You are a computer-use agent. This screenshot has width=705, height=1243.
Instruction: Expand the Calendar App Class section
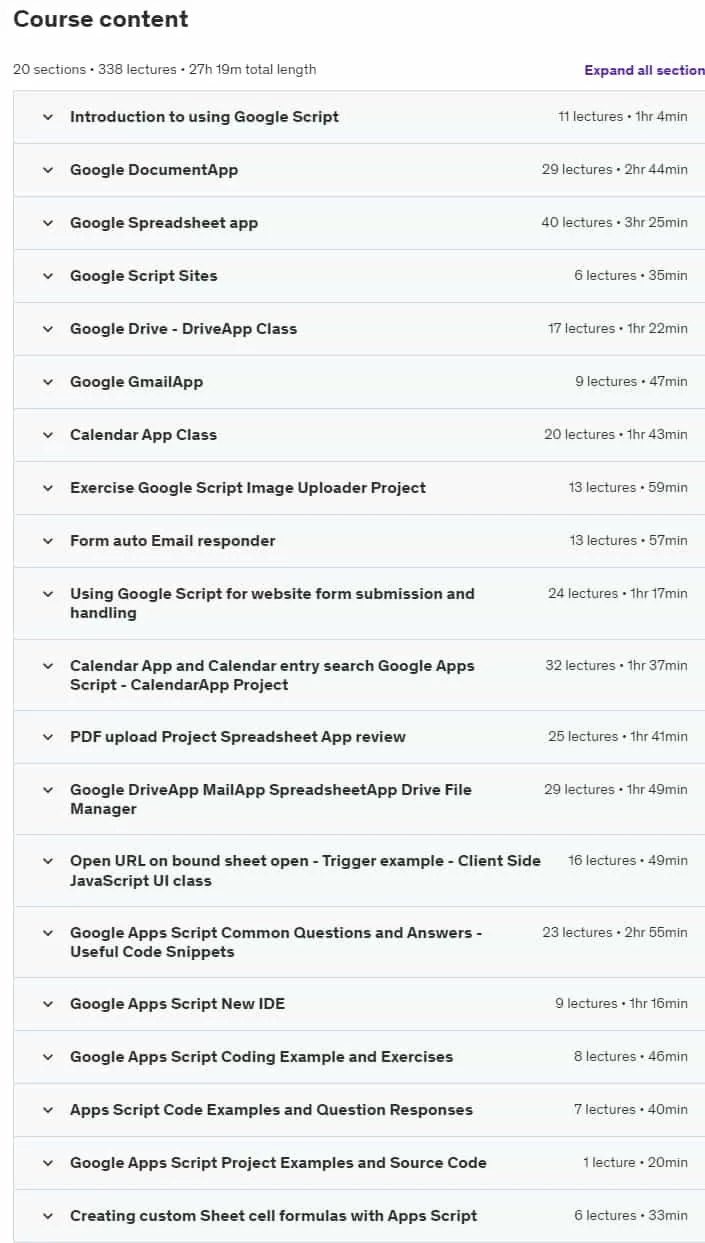click(359, 435)
